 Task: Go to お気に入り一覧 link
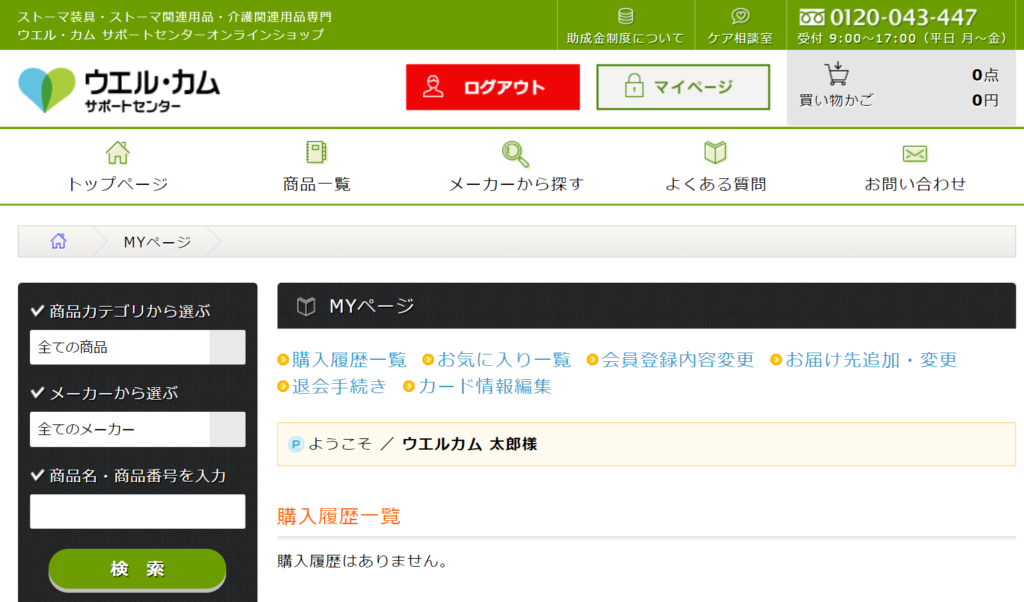coord(503,360)
